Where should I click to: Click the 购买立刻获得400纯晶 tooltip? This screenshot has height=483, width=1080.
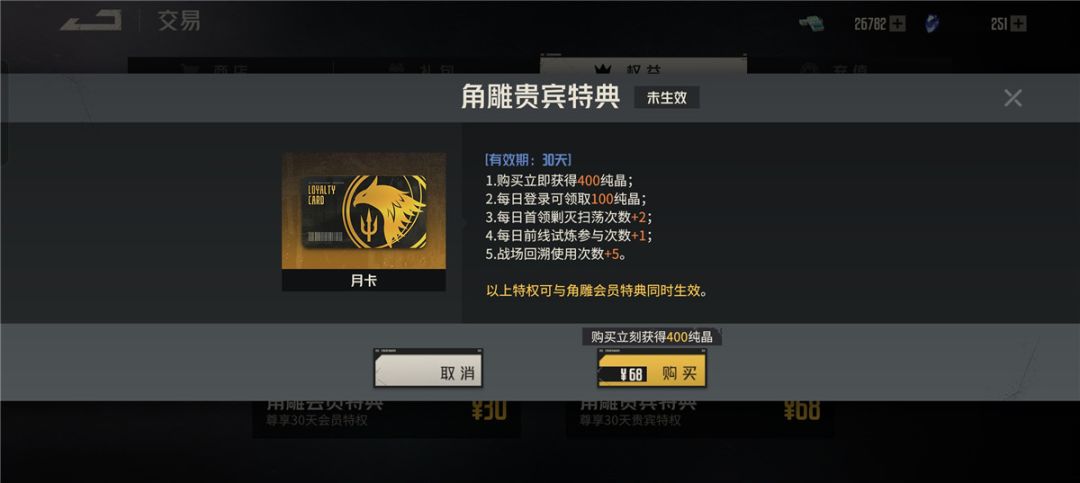coord(652,337)
